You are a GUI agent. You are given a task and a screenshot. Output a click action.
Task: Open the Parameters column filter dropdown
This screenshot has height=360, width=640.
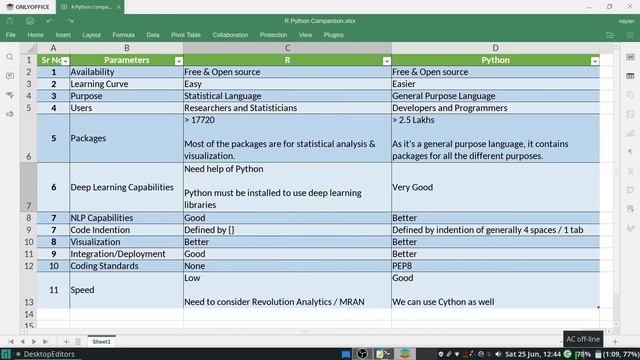(x=179, y=61)
